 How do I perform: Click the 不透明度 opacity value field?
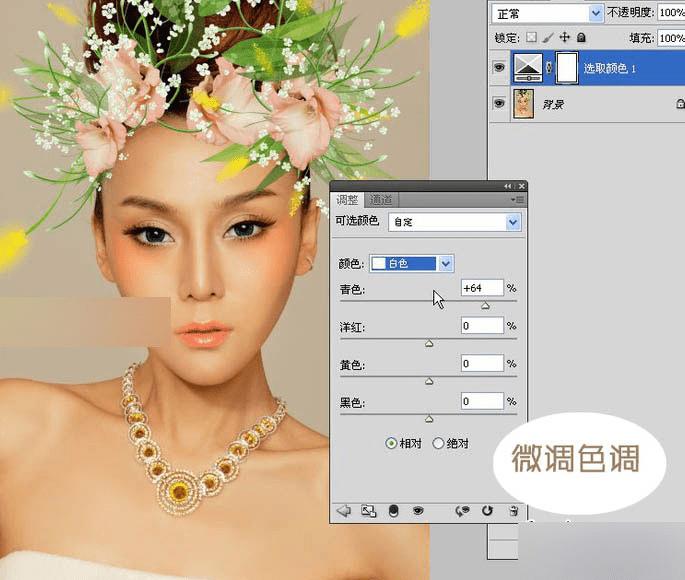[x=671, y=13]
